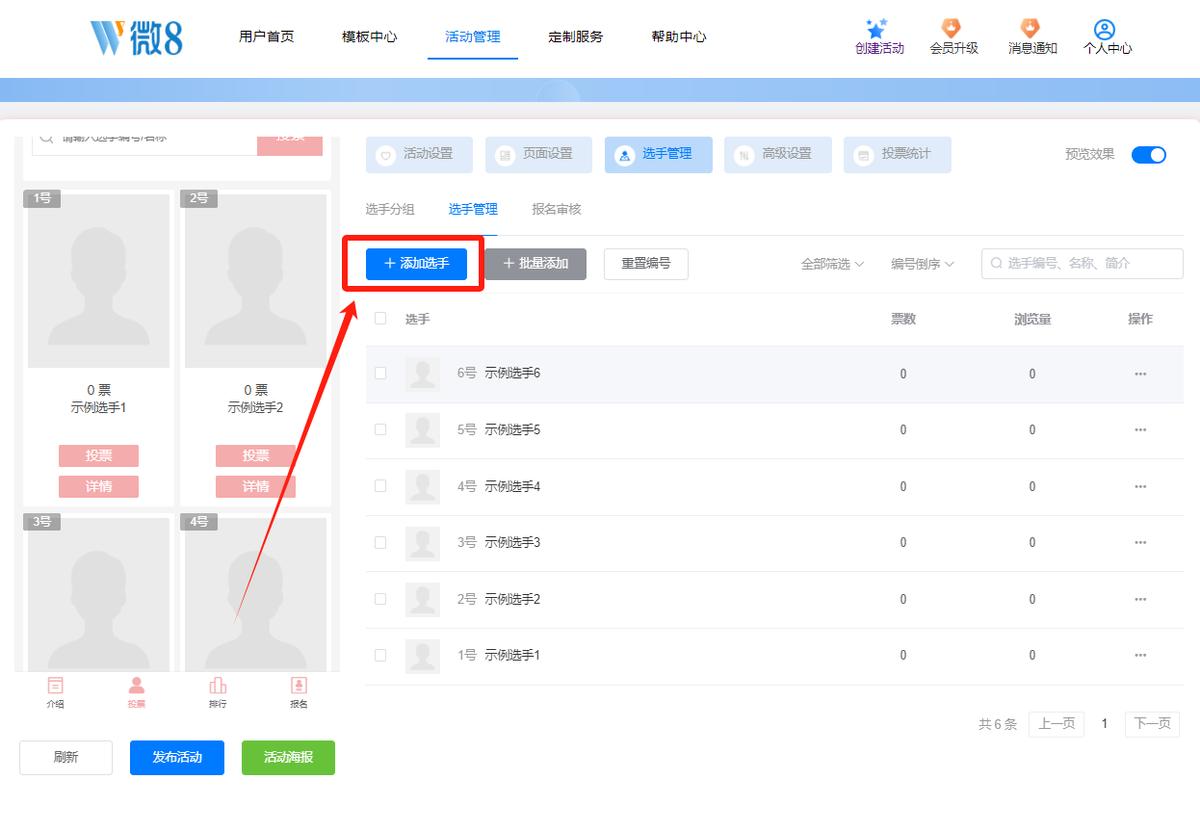Click 投票 button under 示例选手2
Viewport: 1200px width, 828px height.
[255, 456]
